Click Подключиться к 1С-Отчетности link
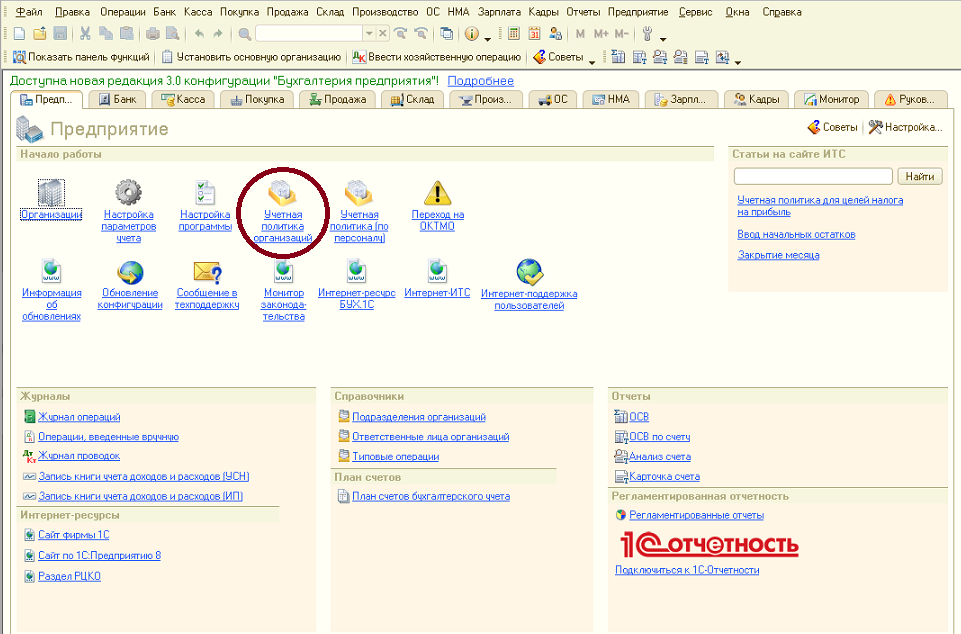This screenshot has width=961, height=634. [x=687, y=570]
